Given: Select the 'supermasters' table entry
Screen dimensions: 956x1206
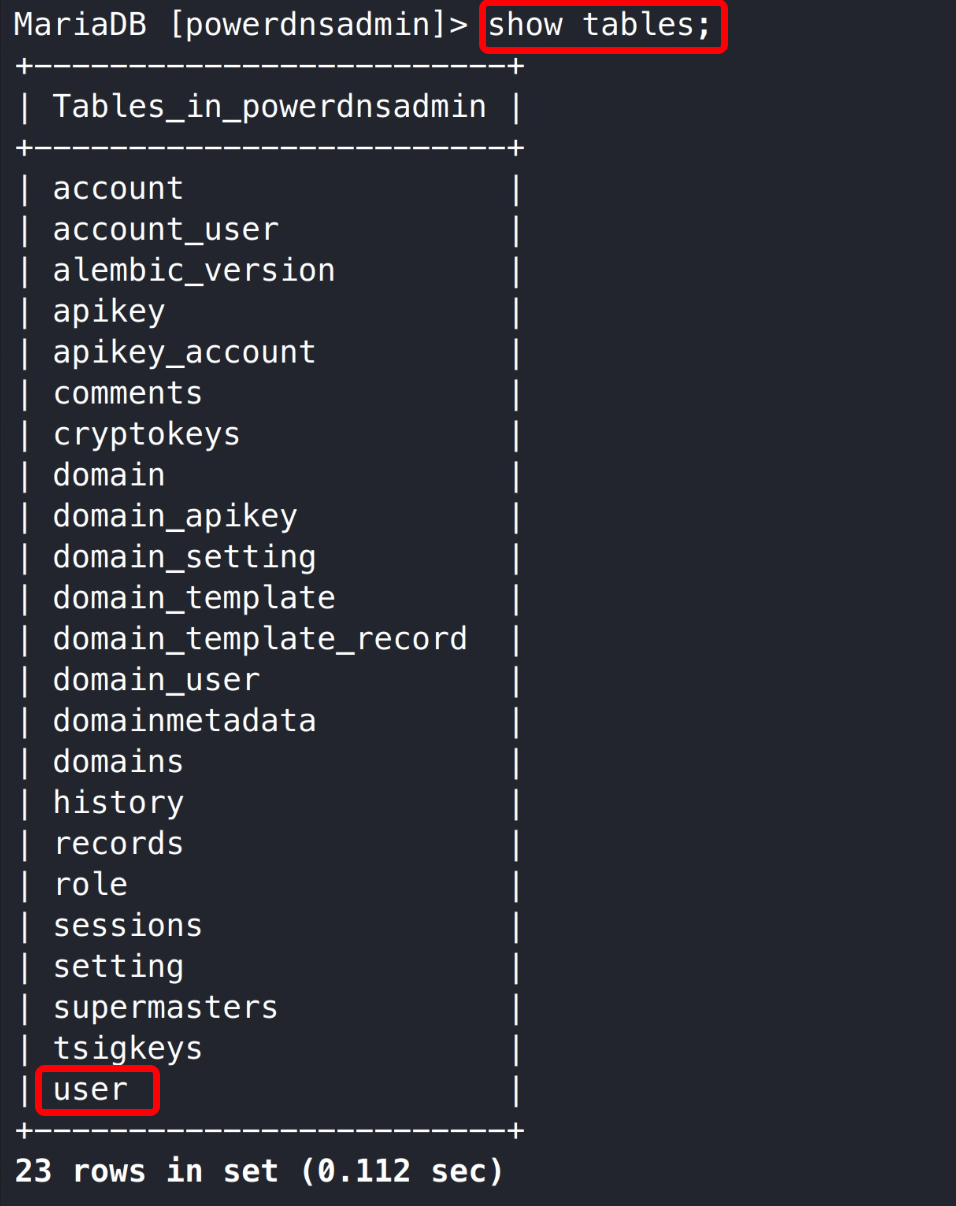Looking at the screenshot, I should (x=165, y=1007).
